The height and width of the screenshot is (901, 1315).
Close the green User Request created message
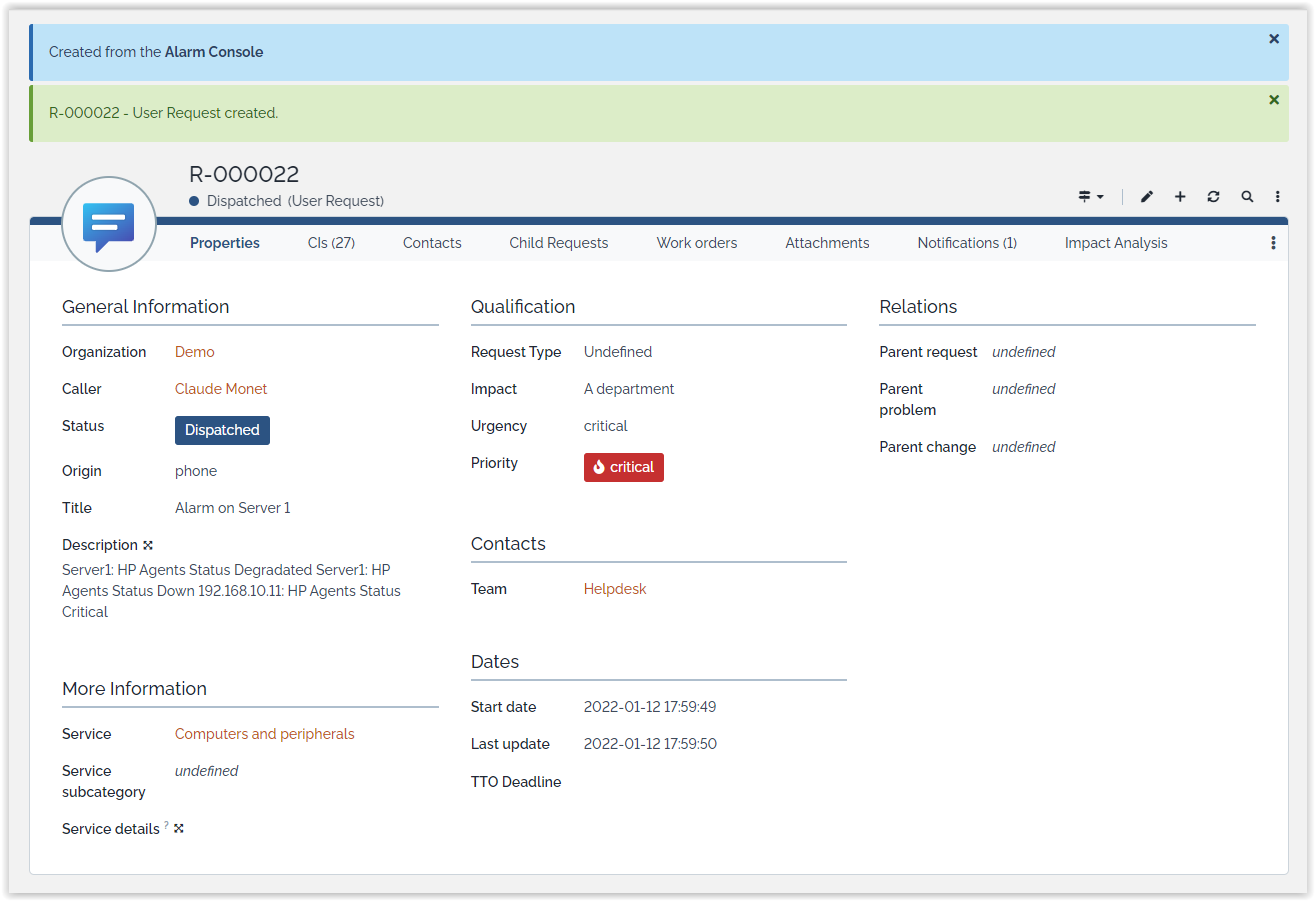(1274, 100)
